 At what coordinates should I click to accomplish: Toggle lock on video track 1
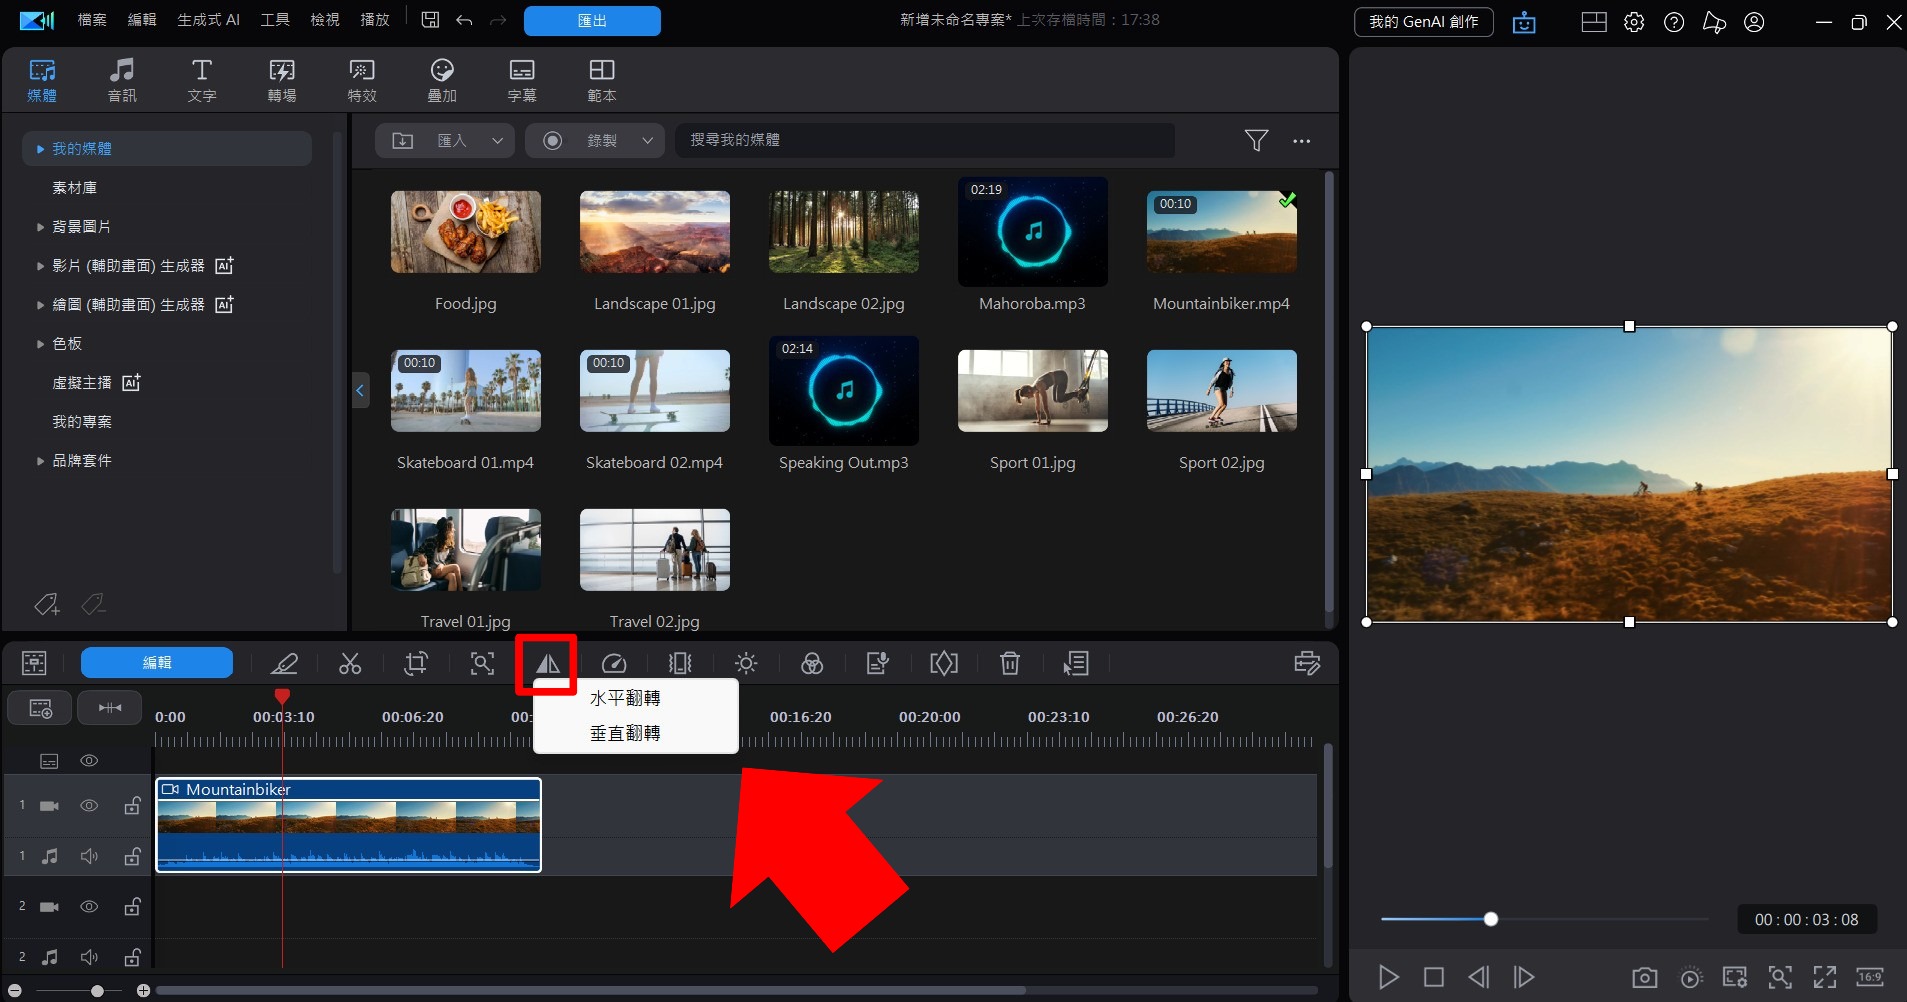point(132,805)
